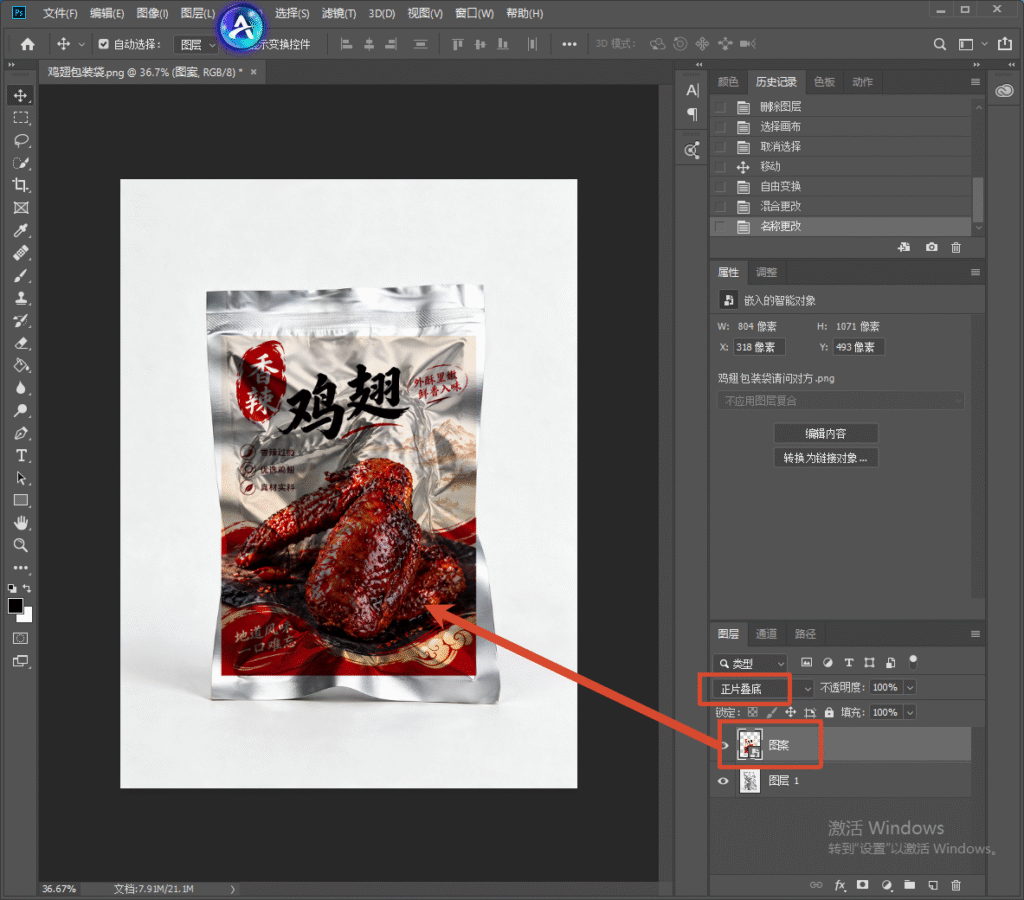The image size is (1024, 900).
Task: Add layer style with fx icon
Action: click(x=840, y=885)
